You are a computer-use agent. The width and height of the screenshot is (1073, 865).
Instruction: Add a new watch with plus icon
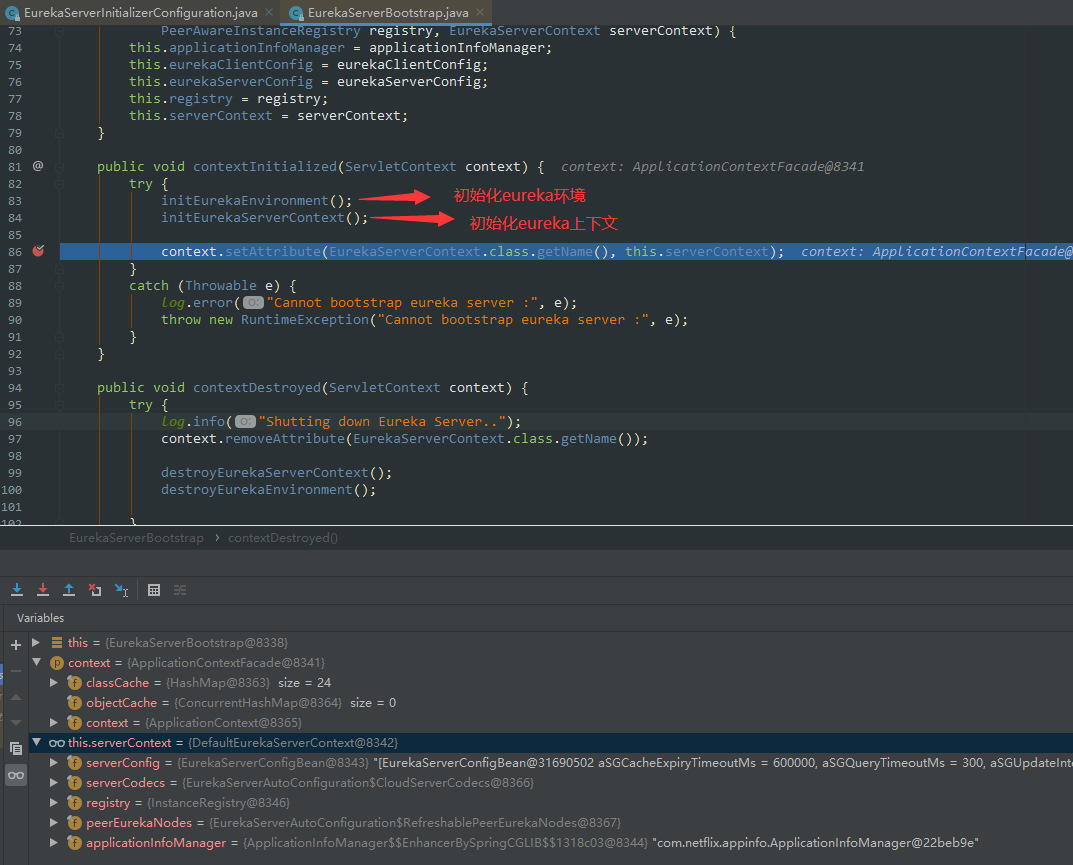pyautogui.click(x=16, y=645)
